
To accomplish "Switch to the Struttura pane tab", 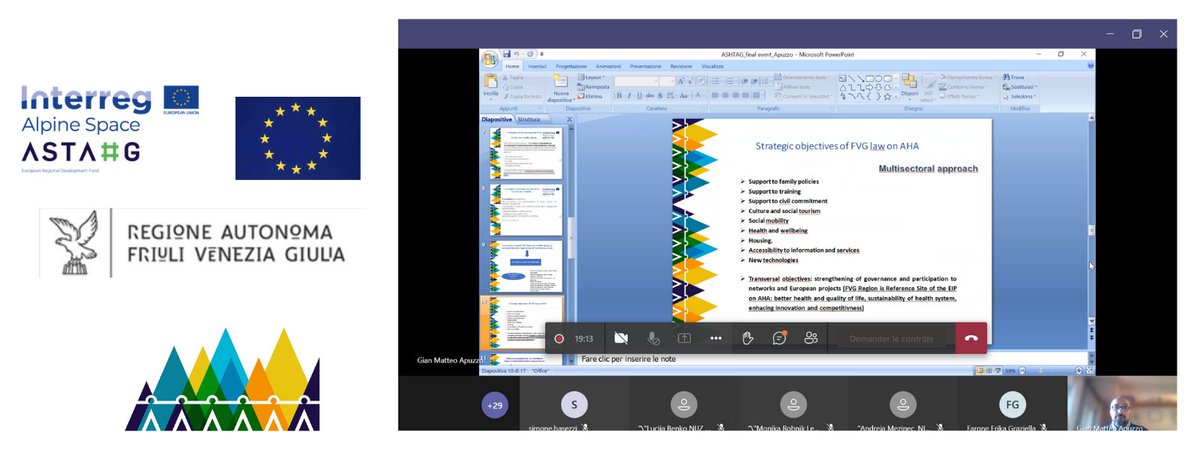I will coord(528,119).
